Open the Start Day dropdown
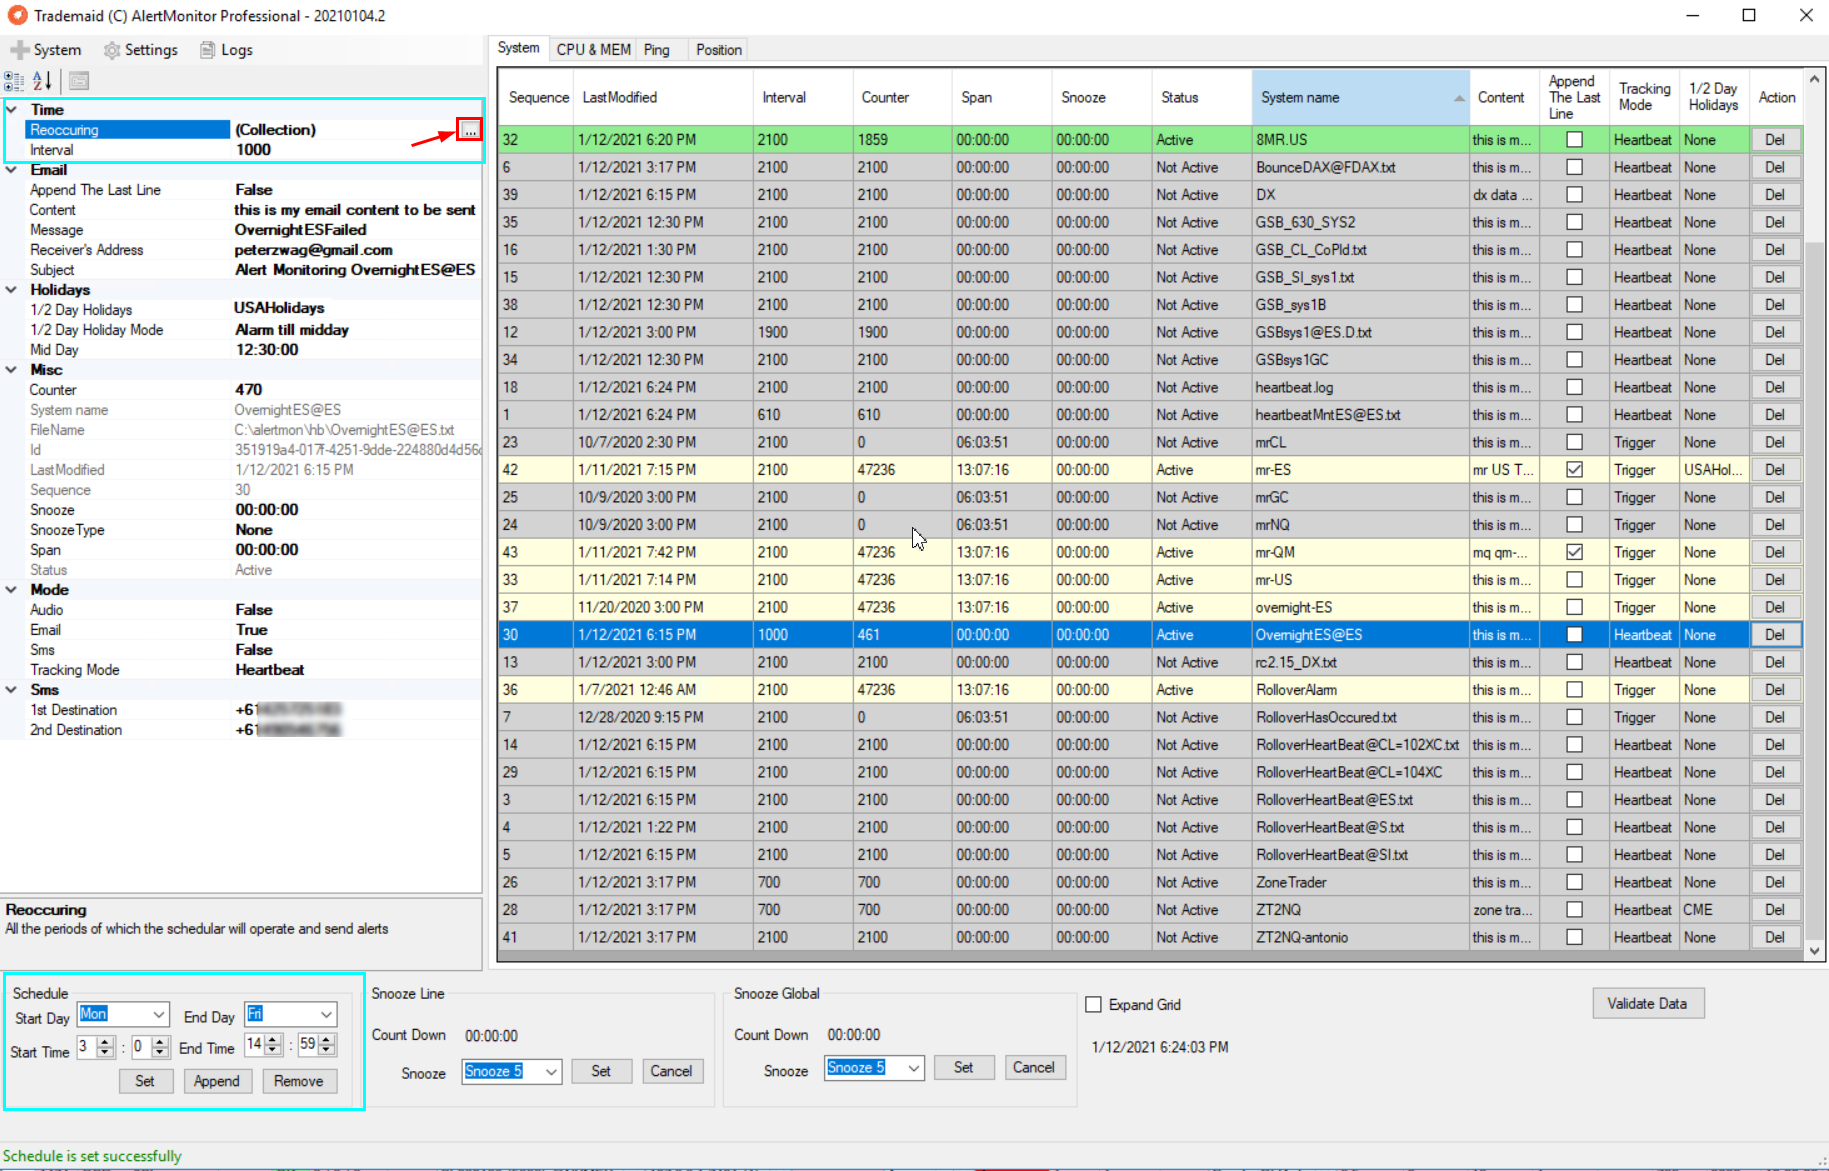This screenshot has height=1171, width=1829. tap(158, 1015)
